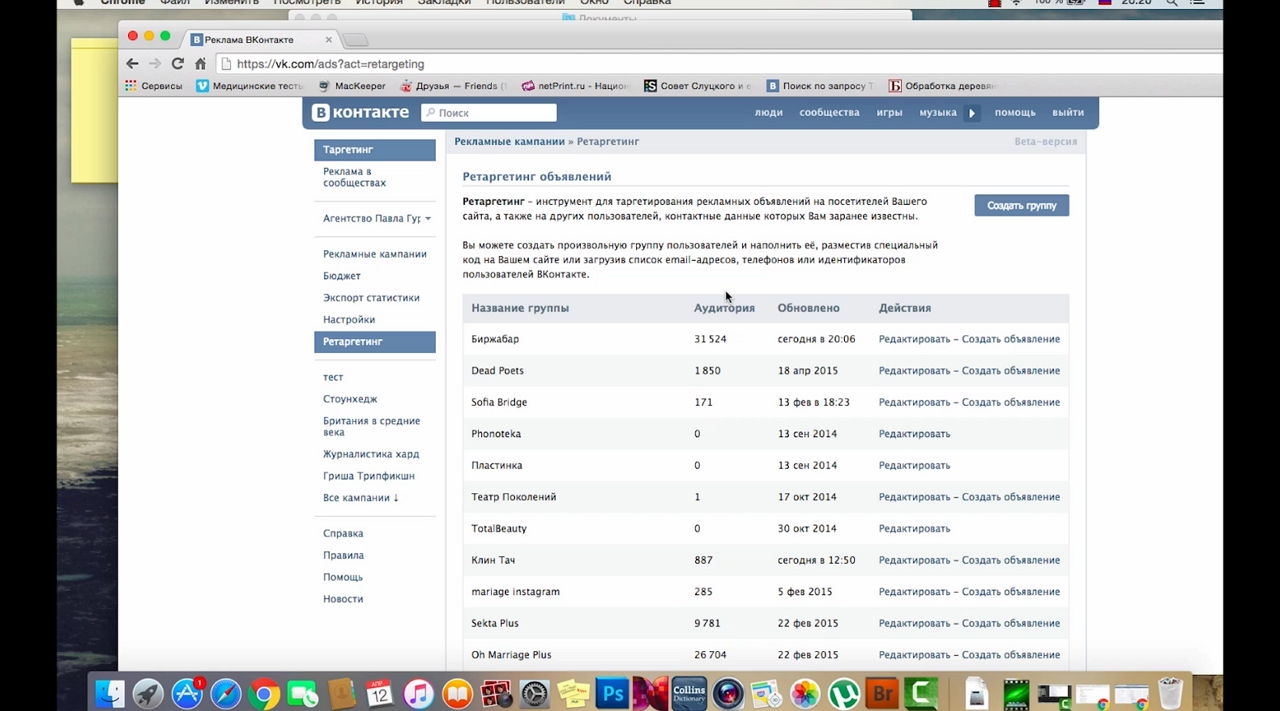This screenshot has height=711, width=1280.
Task: Open iBooks from the Dock
Action: tap(457, 693)
